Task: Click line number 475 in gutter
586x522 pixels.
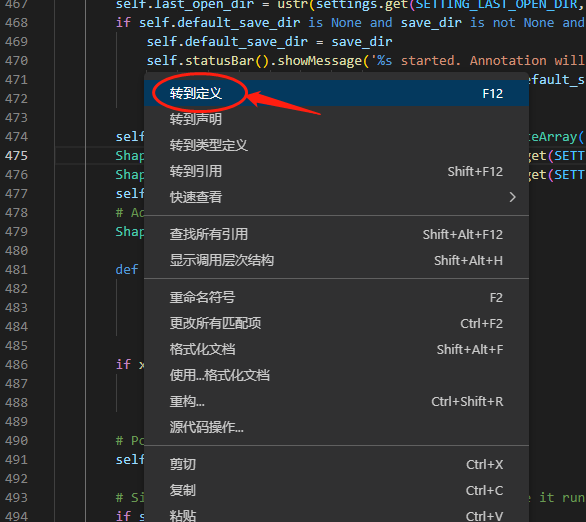Action: [x=16, y=155]
